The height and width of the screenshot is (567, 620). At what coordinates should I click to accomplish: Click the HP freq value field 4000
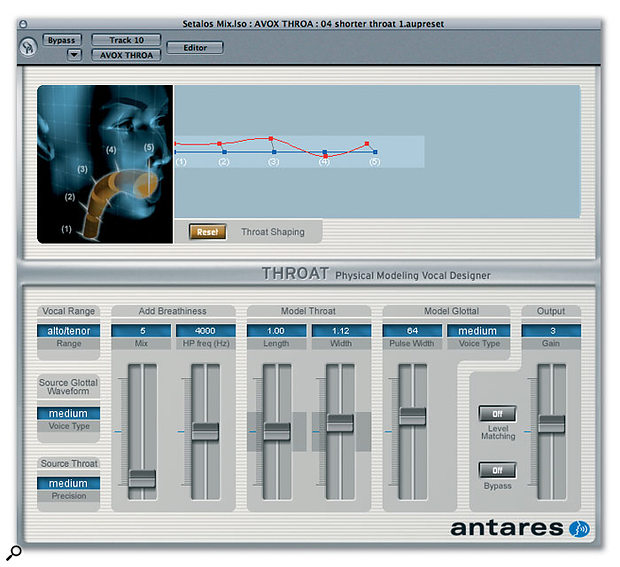point(205,331)
